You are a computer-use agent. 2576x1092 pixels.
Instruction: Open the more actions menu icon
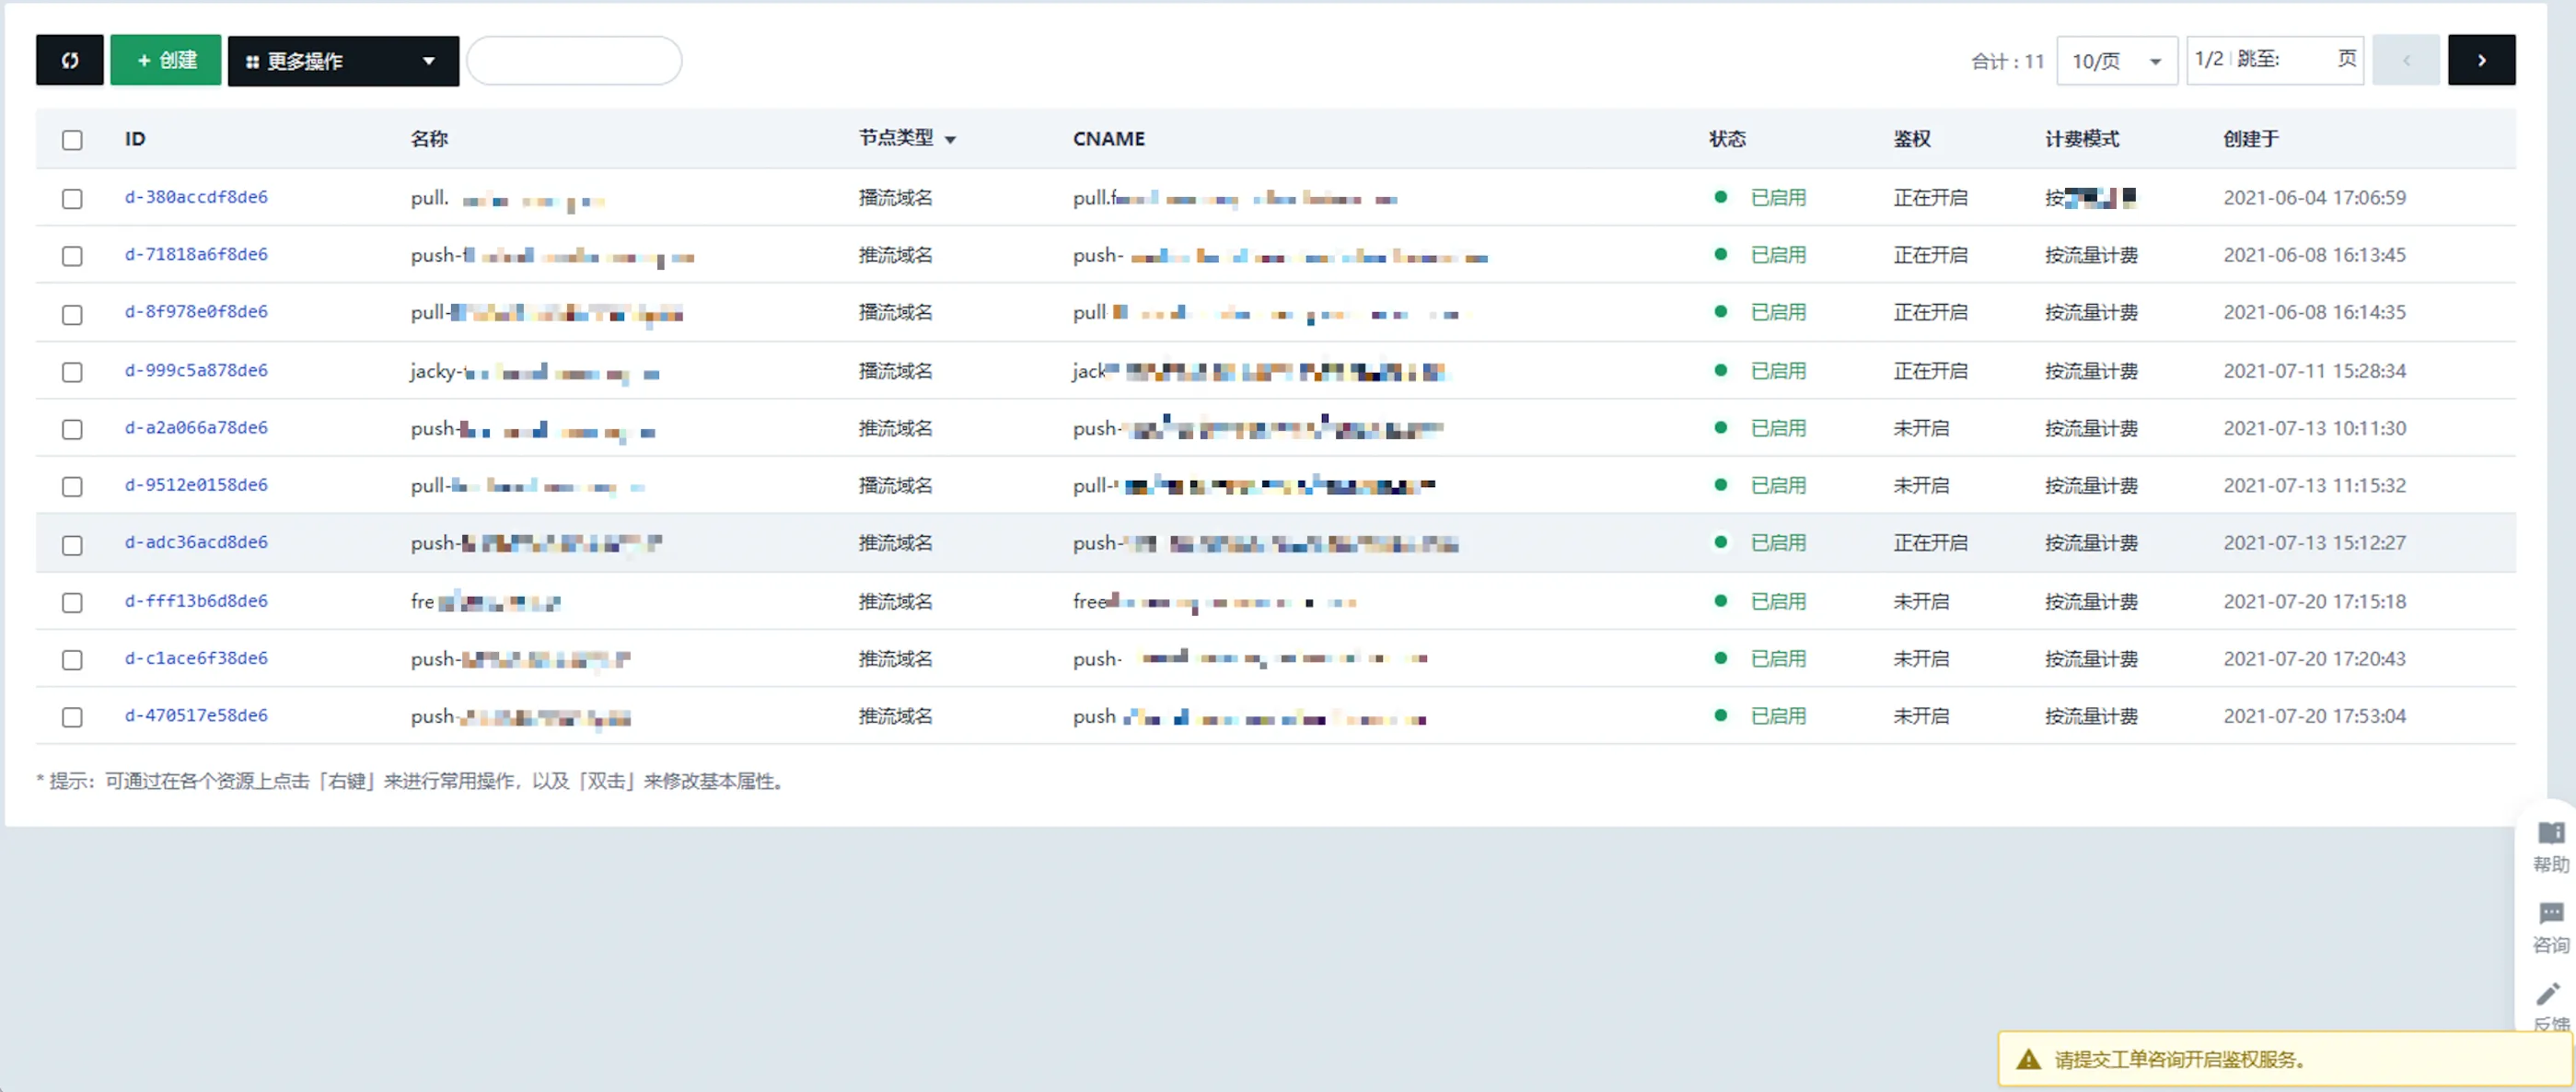[x=432, y=63]
